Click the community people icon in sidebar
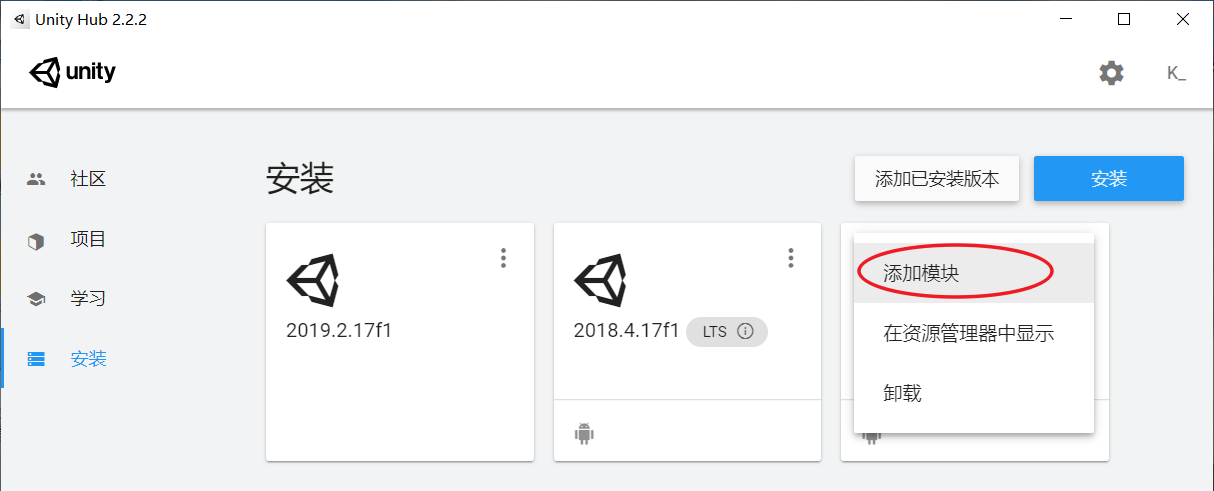The image size is (1214, 491). [x=36, y=179]
